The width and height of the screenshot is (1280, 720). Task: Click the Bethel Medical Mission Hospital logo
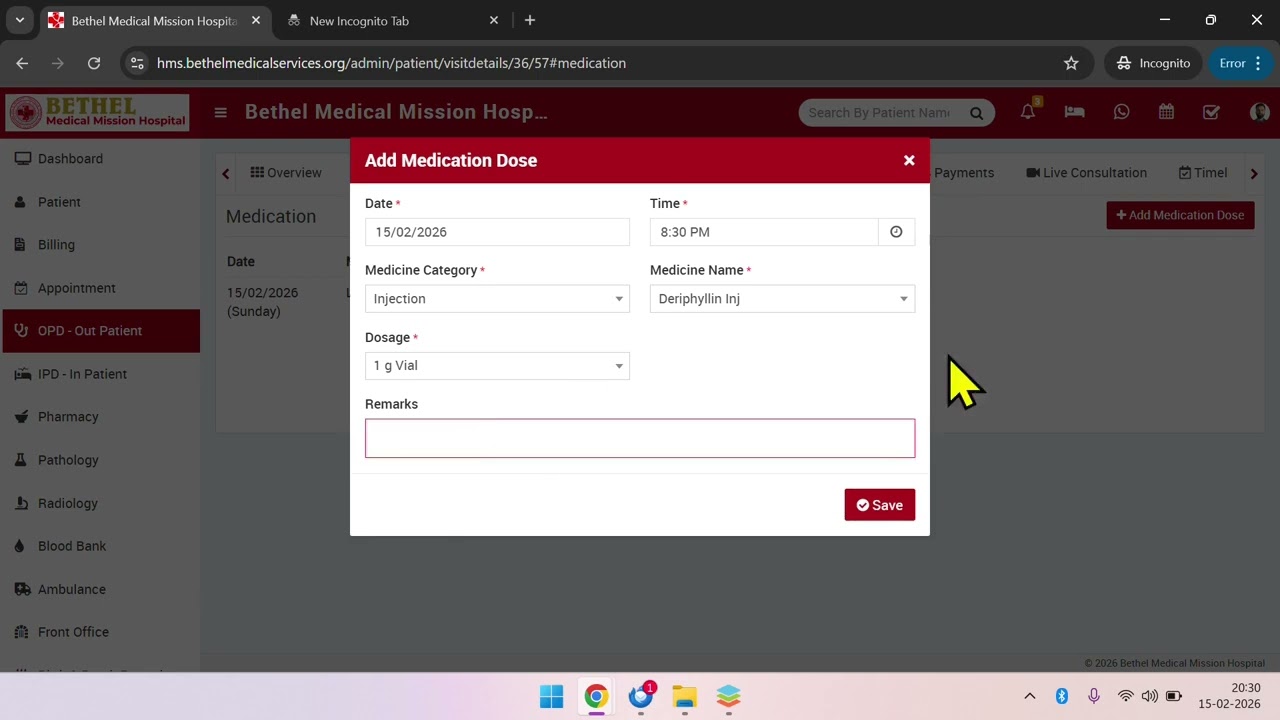(x=97, y=112)
